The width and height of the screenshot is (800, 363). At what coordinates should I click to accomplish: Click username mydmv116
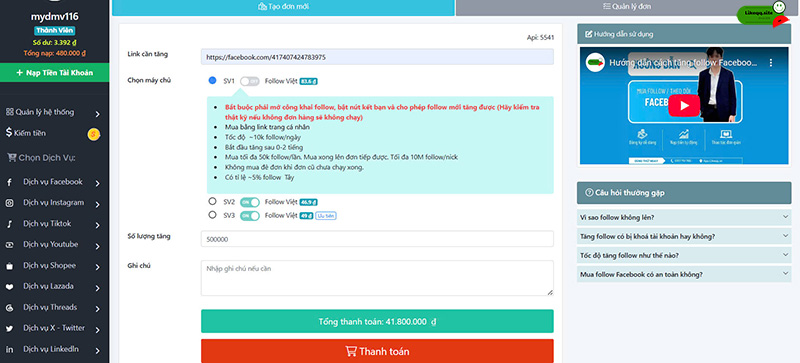55,17
